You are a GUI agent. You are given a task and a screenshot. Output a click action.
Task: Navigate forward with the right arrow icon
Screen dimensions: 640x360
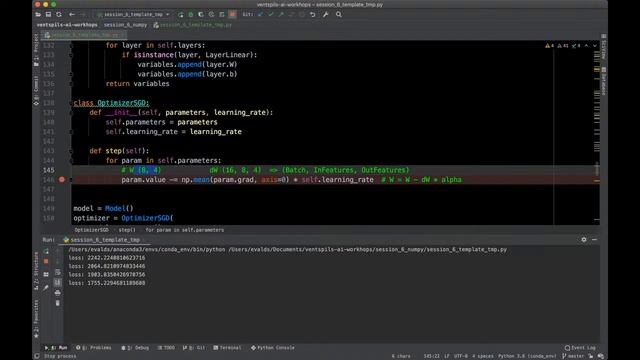(x=82, y=14)
